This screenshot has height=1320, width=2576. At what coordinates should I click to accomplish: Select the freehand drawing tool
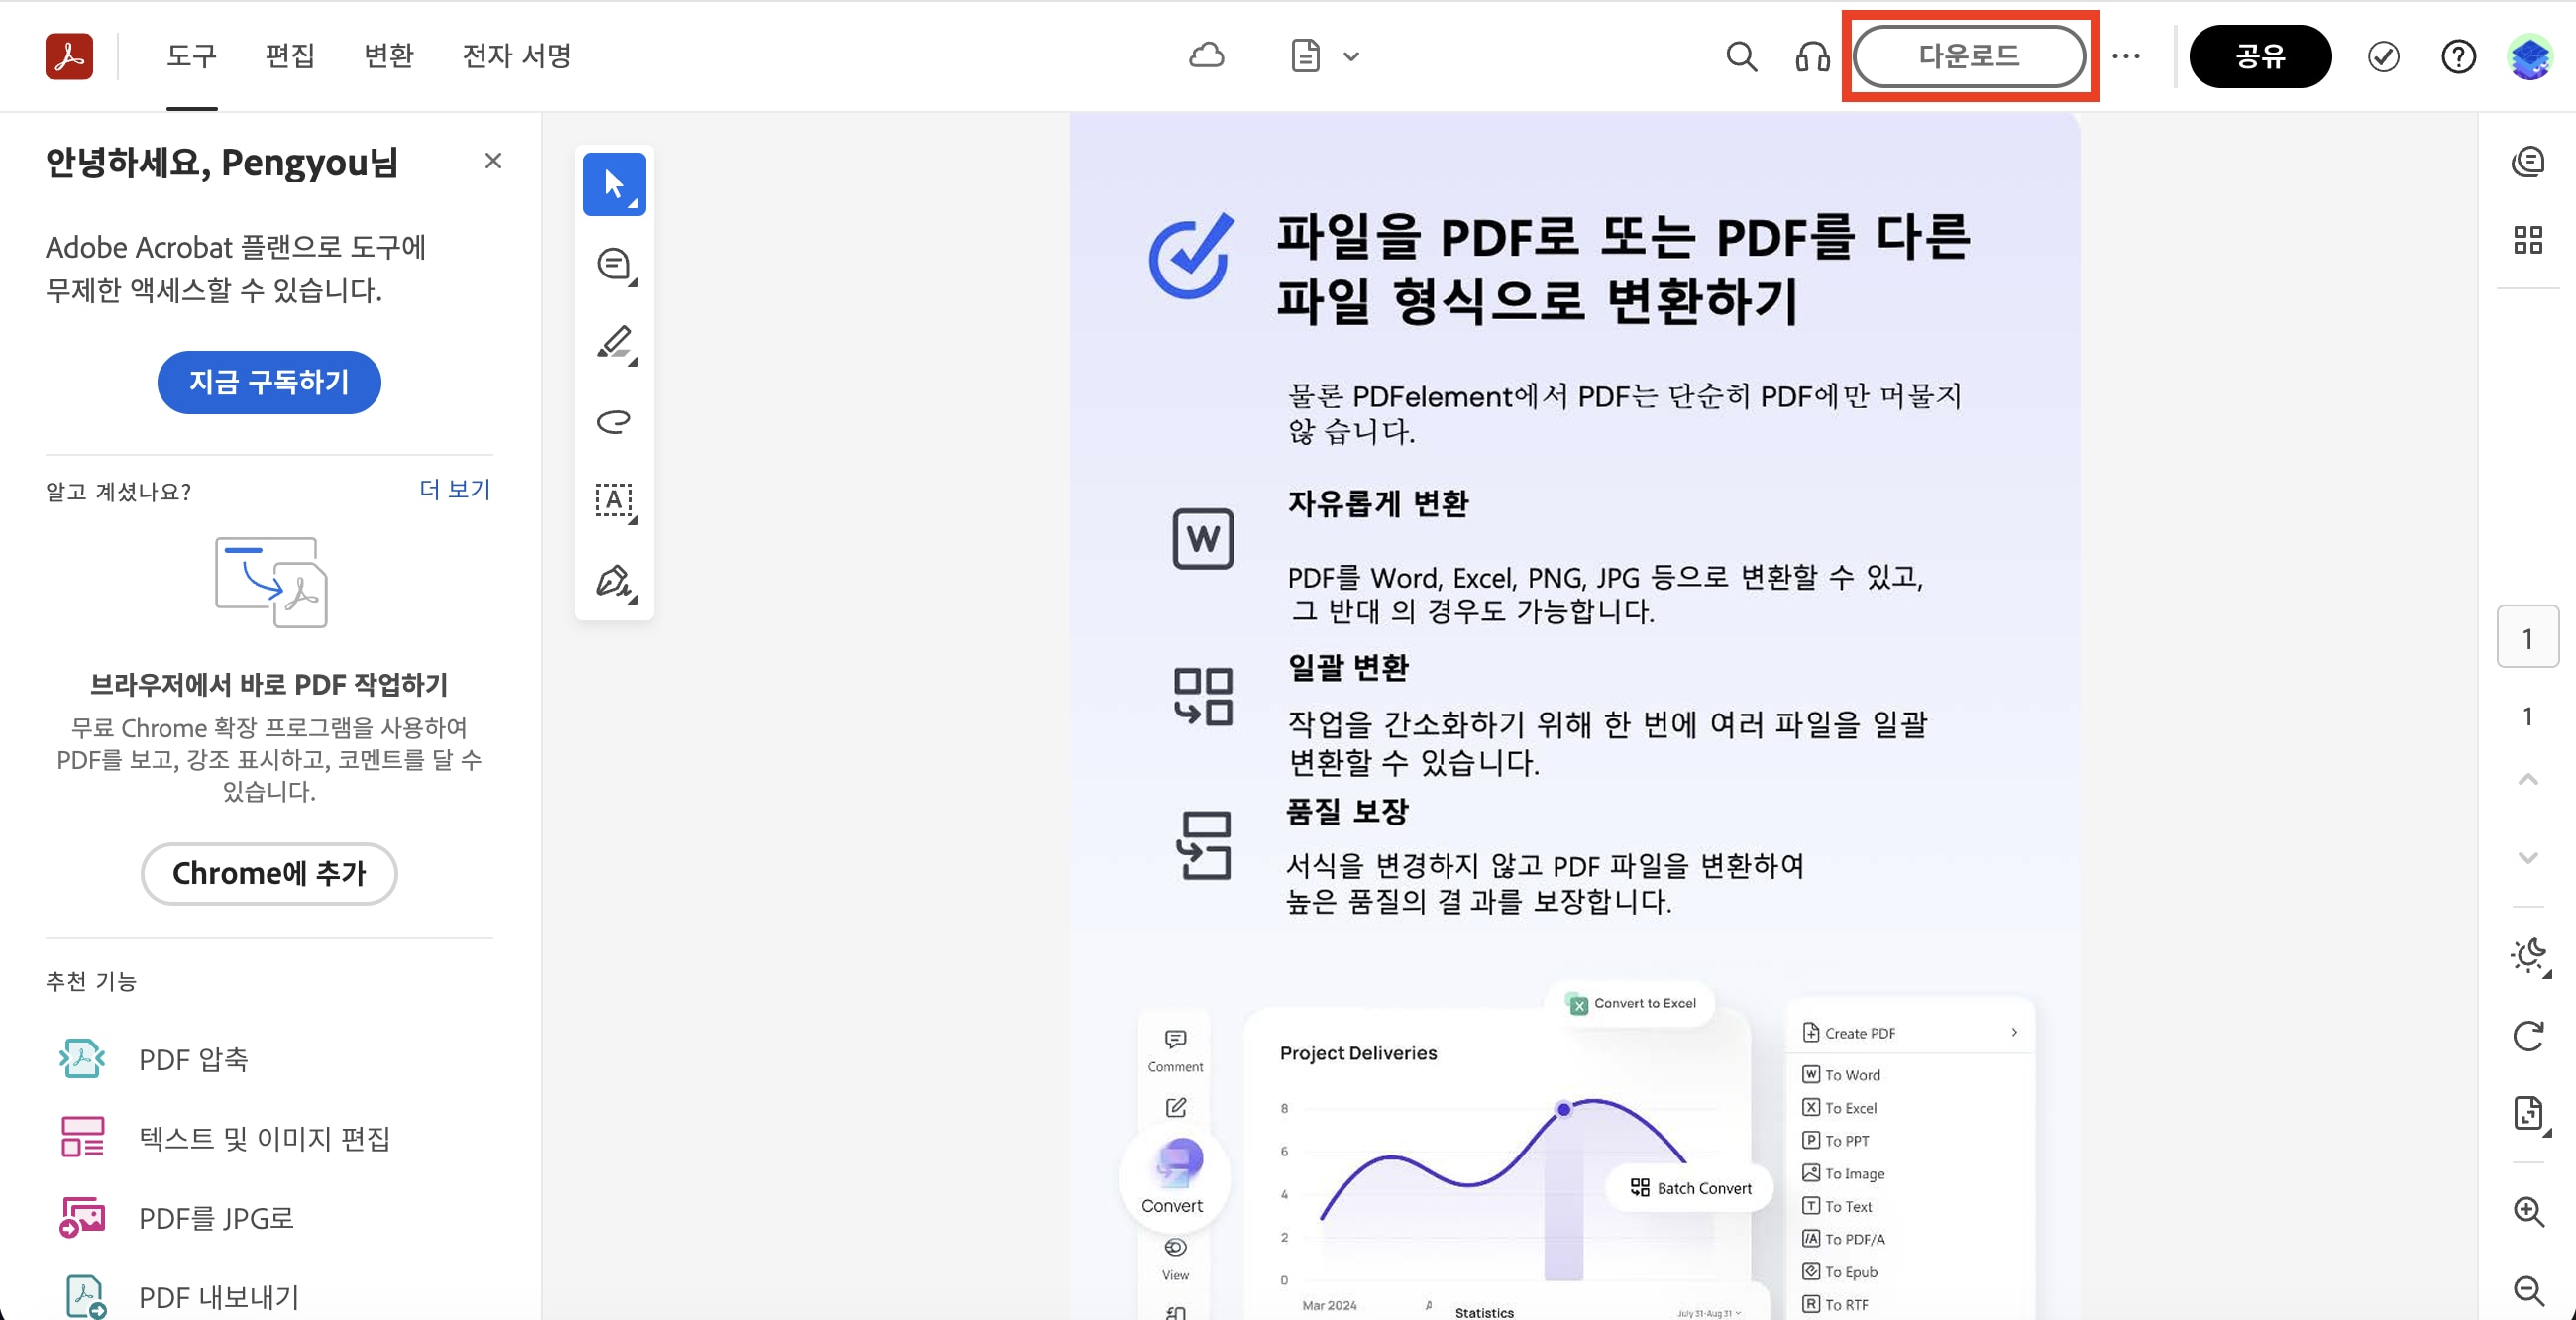coord(614,421)
